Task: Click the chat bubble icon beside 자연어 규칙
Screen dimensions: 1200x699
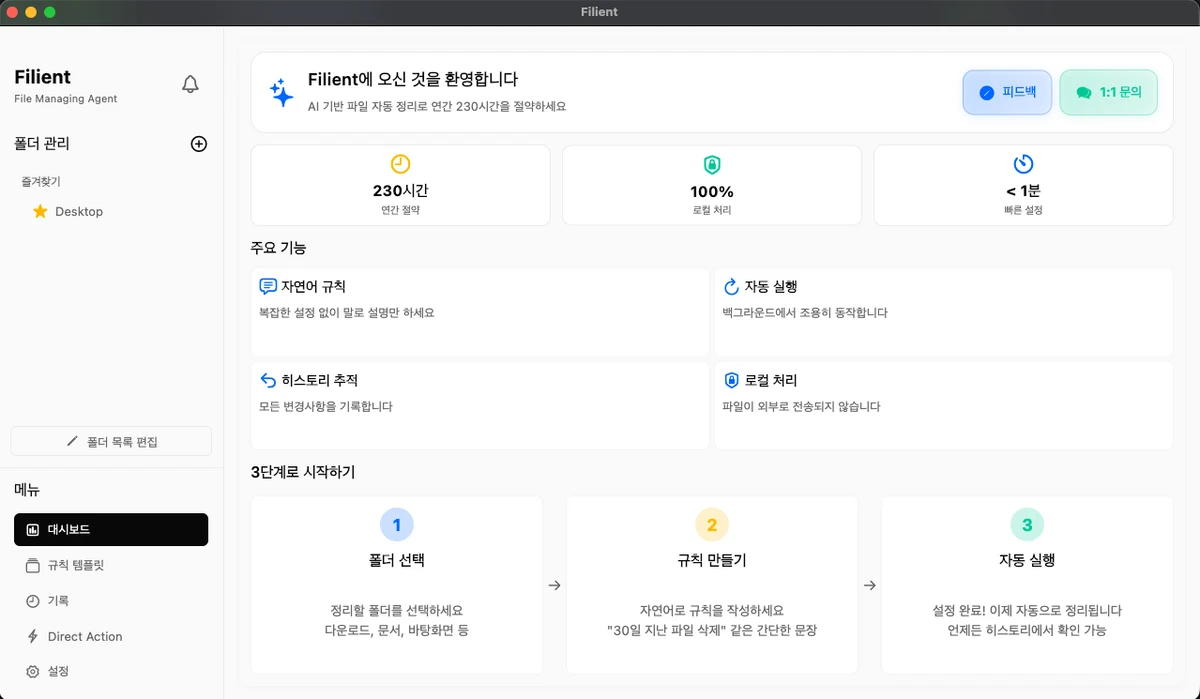Action: tap(268, 287)
